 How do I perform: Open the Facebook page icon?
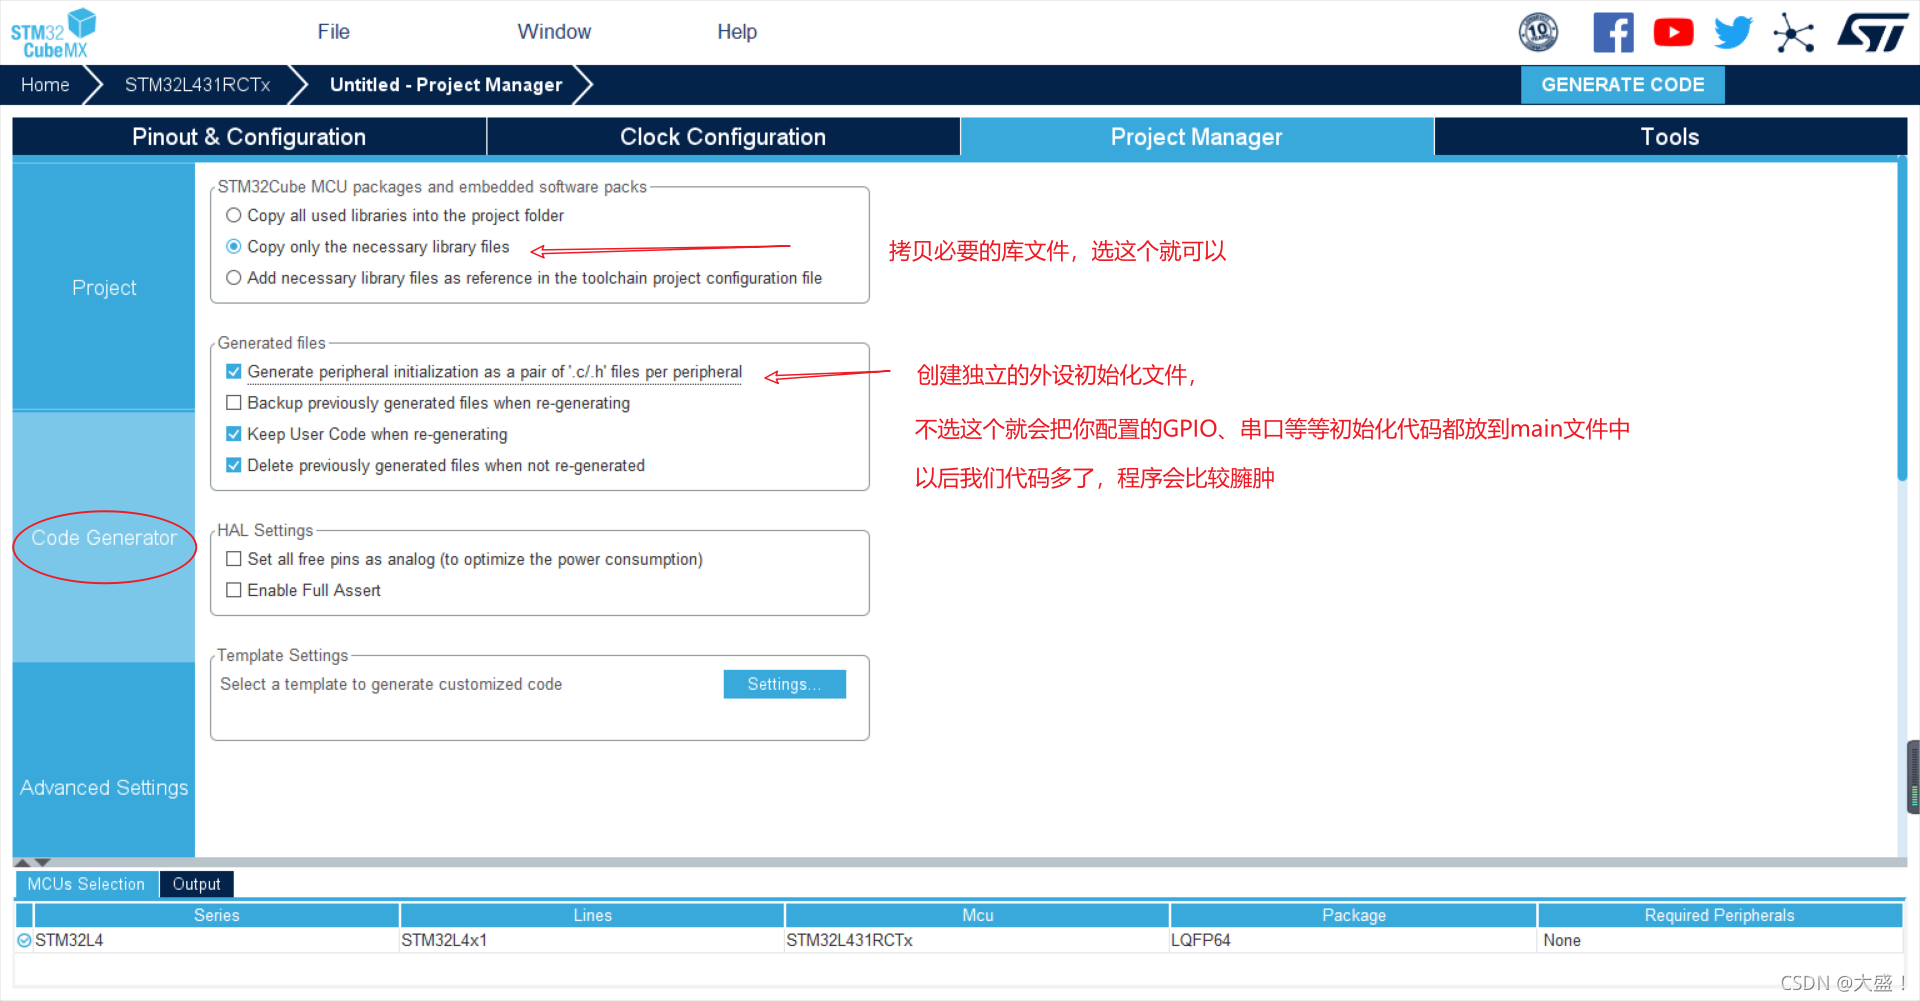point(1613,32)
